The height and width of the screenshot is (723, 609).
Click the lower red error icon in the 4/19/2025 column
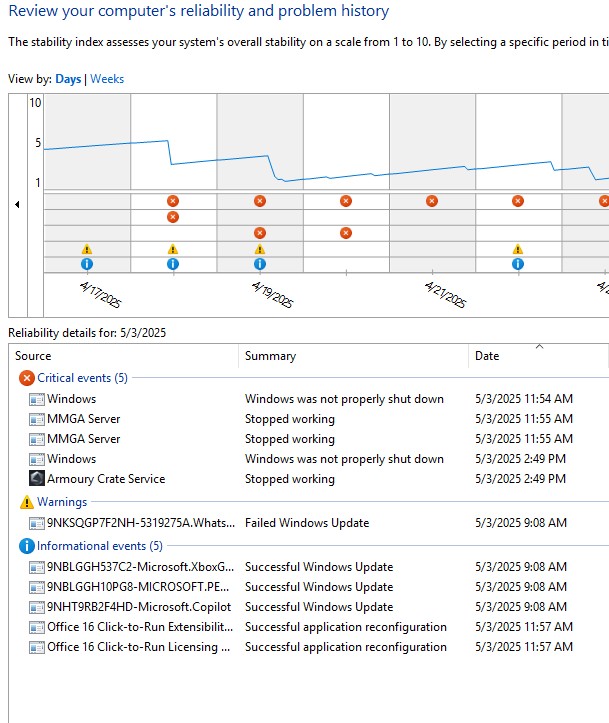coord(260,233)
